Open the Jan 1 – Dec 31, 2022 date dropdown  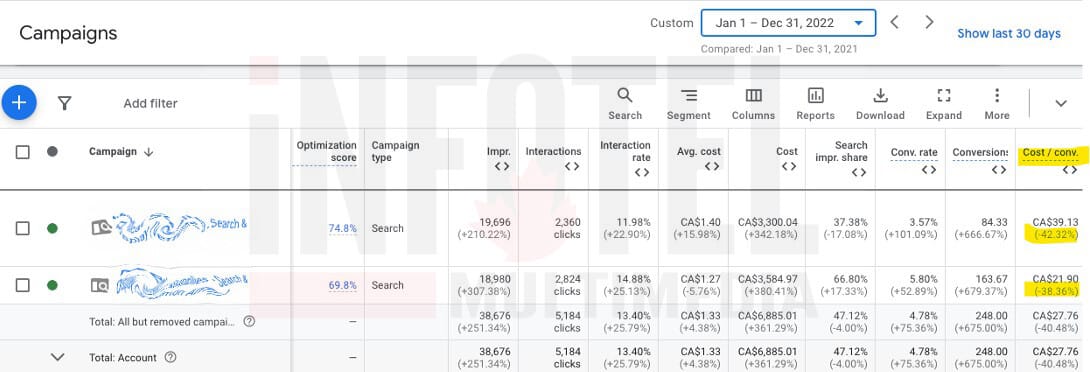(788, 23)
